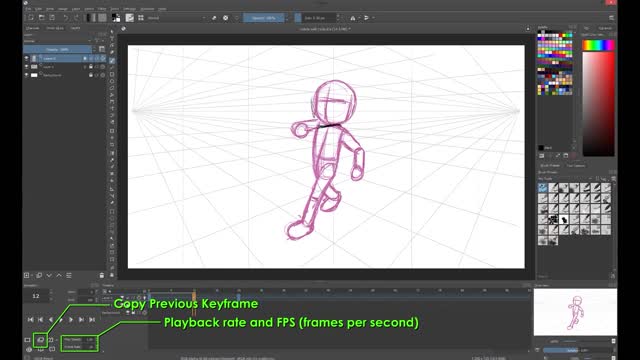The image size is (640, 360).
Task: Adjust the brush Opacity slider
Action: pyautogui.click(x=264, y=18)
